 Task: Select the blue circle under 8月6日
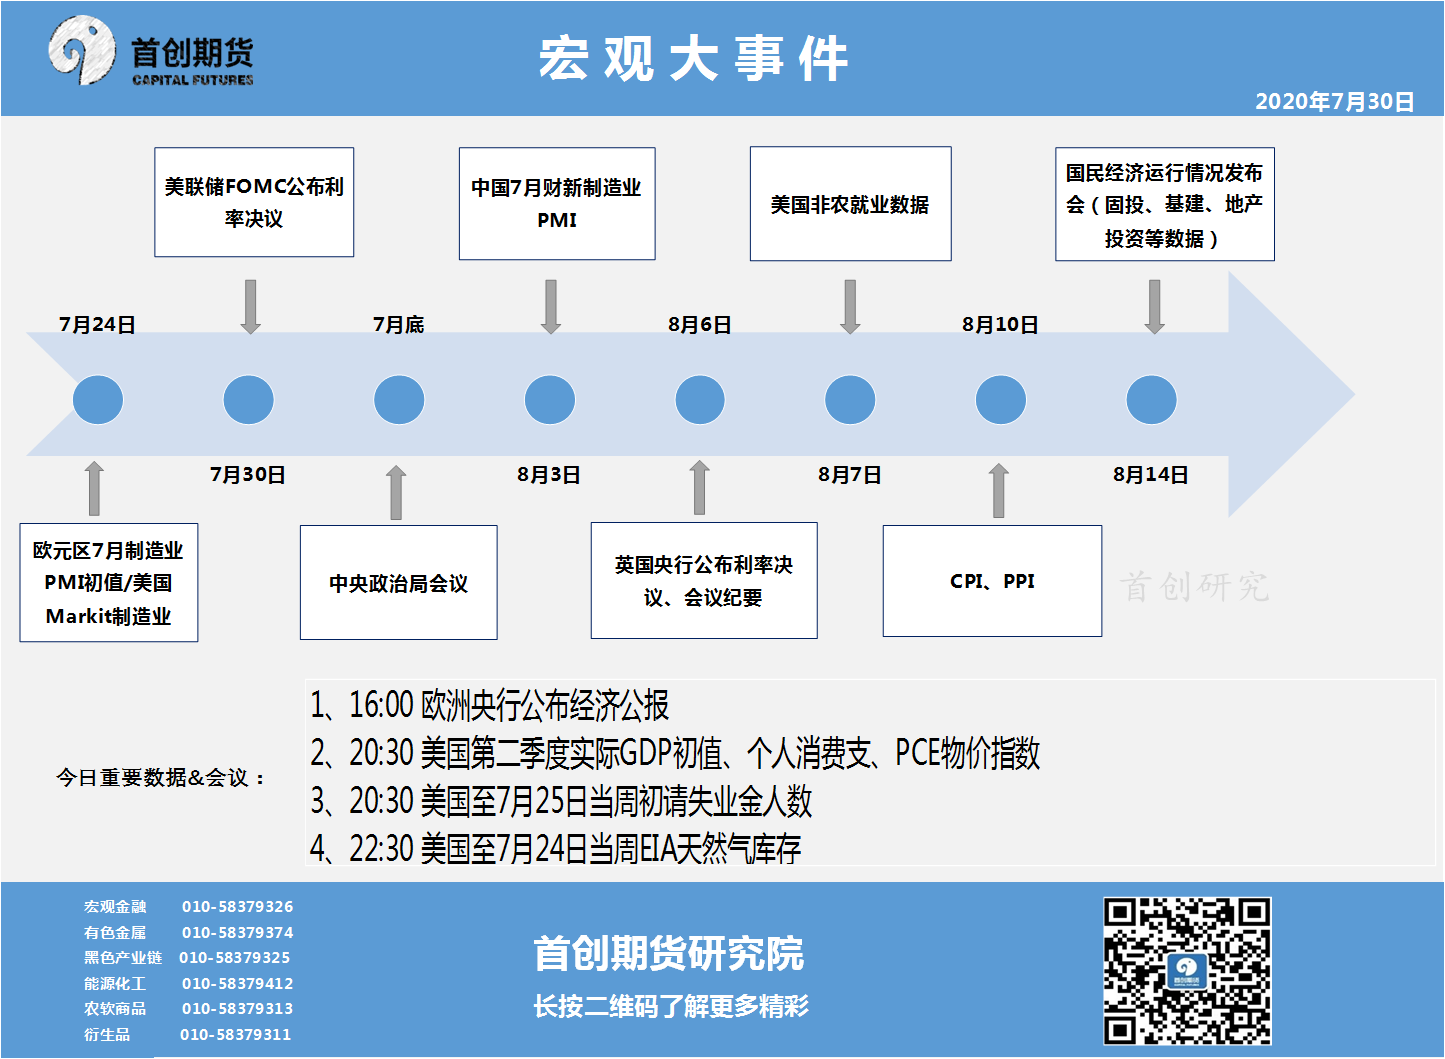[x=700, y=400]
